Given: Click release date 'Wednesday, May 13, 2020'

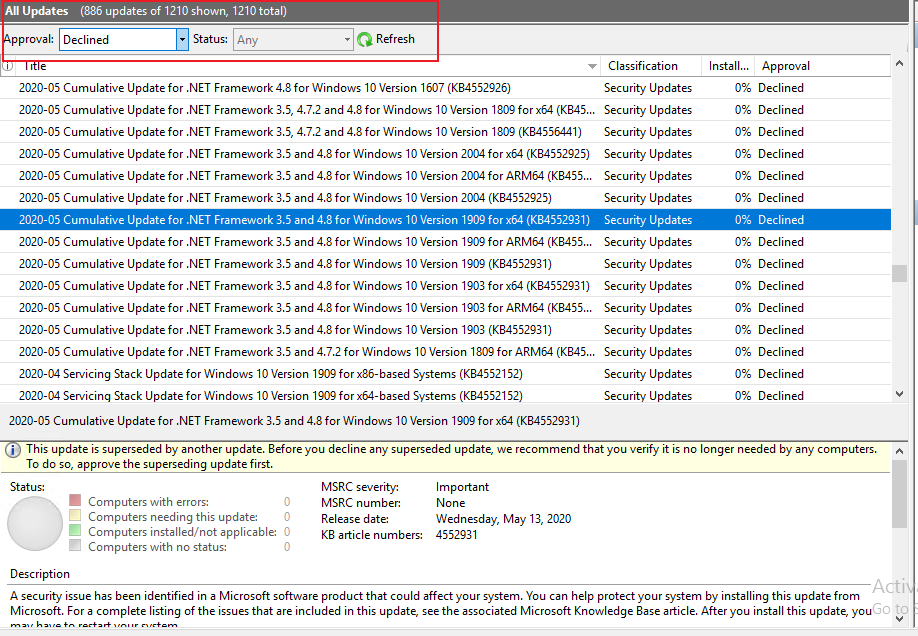Looking at the screenshot, I should 503,519.
